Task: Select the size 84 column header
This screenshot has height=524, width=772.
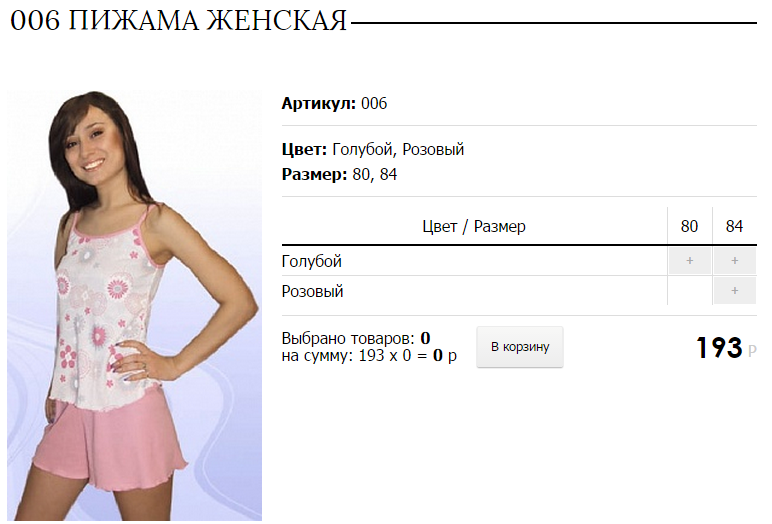Action: 735,226
